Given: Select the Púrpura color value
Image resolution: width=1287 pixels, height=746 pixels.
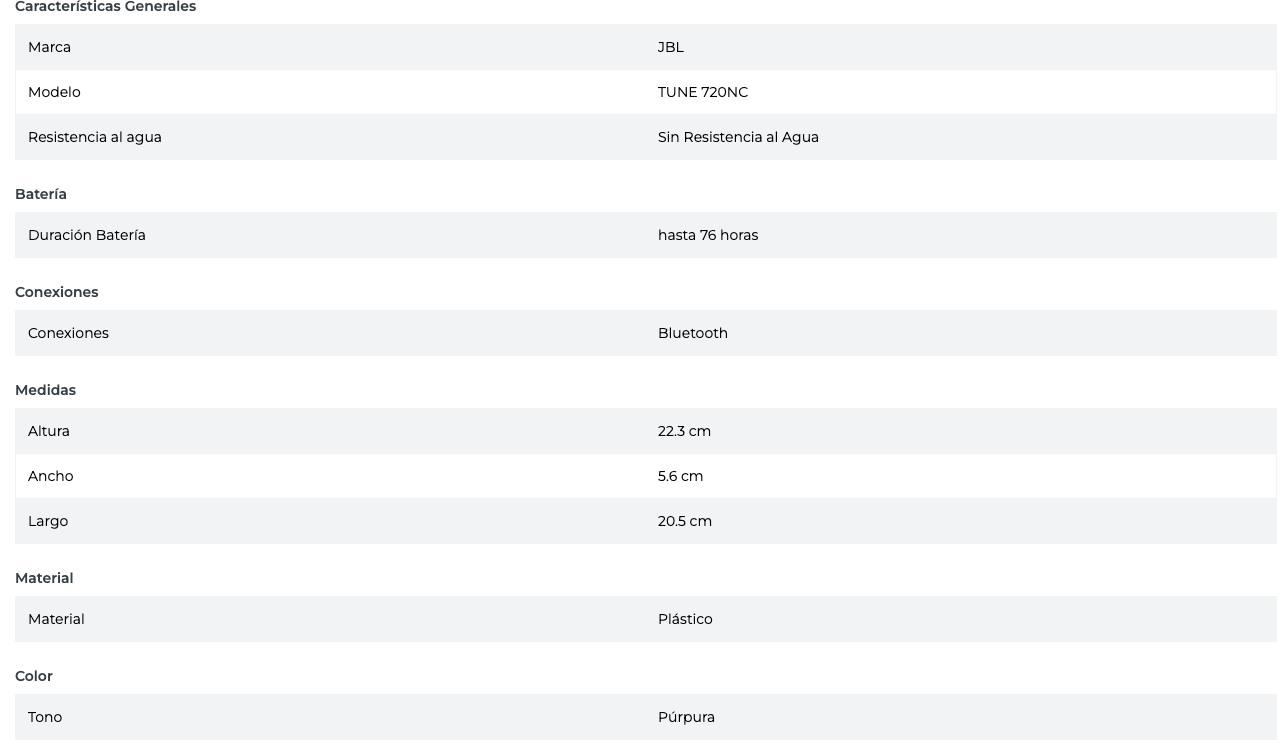Looking at the screenshot, I should [686, 717].
